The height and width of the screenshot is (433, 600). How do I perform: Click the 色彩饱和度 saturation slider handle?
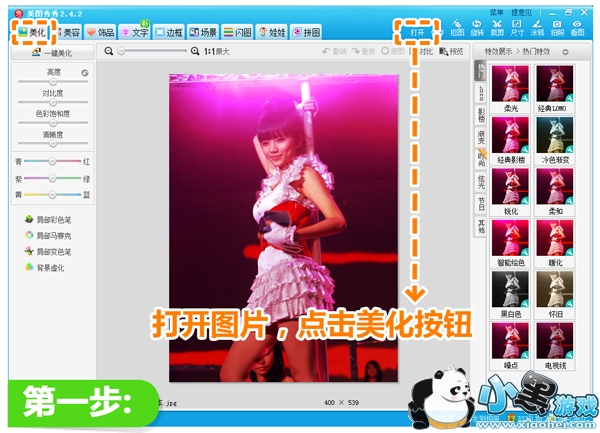[53, 123]
